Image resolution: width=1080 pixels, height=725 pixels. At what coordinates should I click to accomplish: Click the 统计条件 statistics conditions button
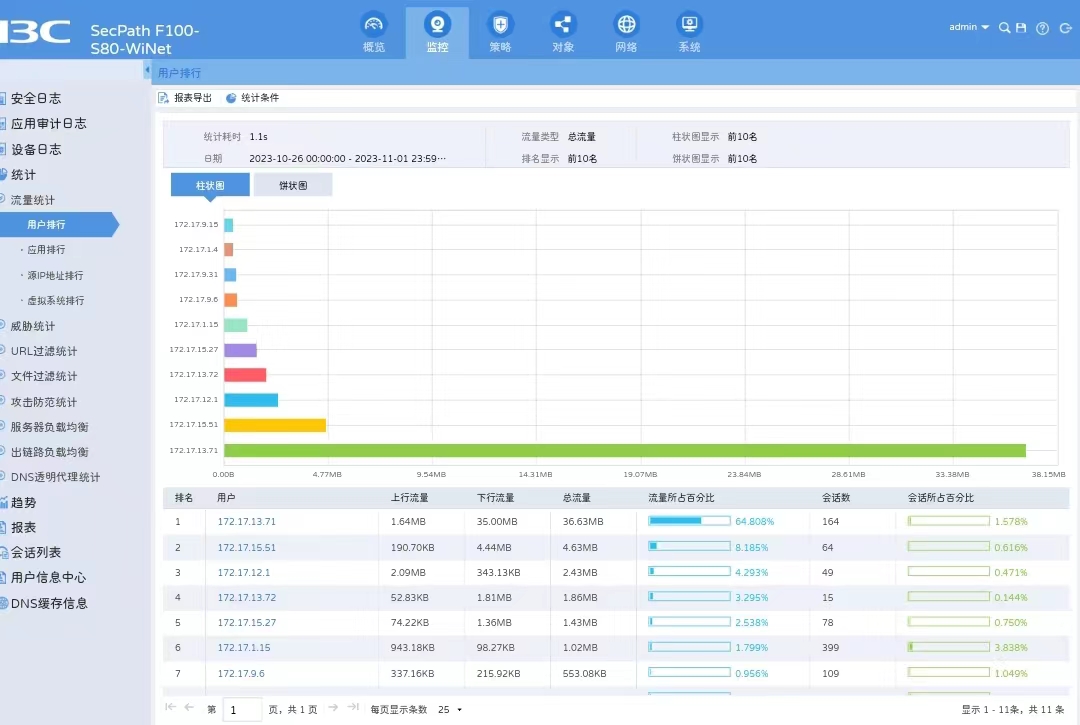click(253, 98)
